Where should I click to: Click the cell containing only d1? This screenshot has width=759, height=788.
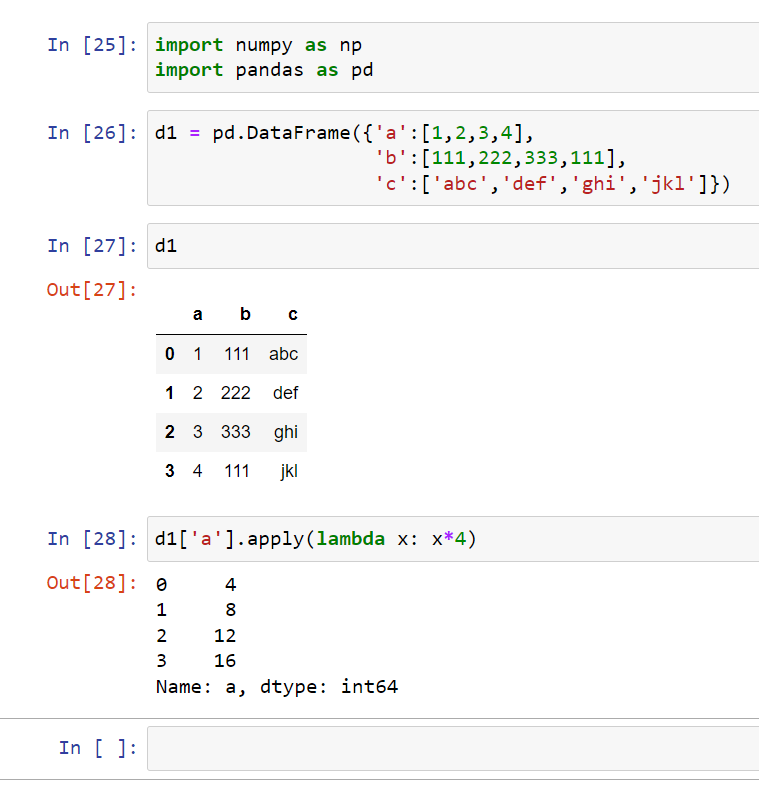tap(453, 246)
